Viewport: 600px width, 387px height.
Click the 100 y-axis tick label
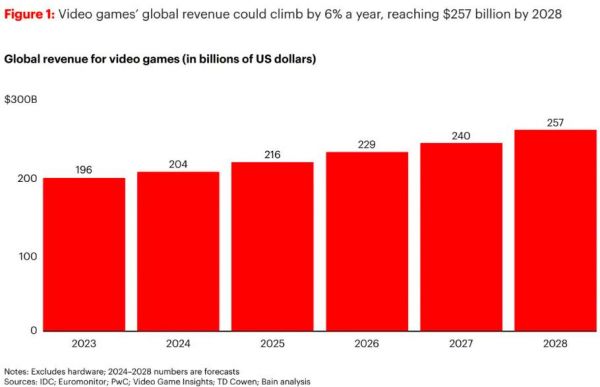[x=28, y=256]
